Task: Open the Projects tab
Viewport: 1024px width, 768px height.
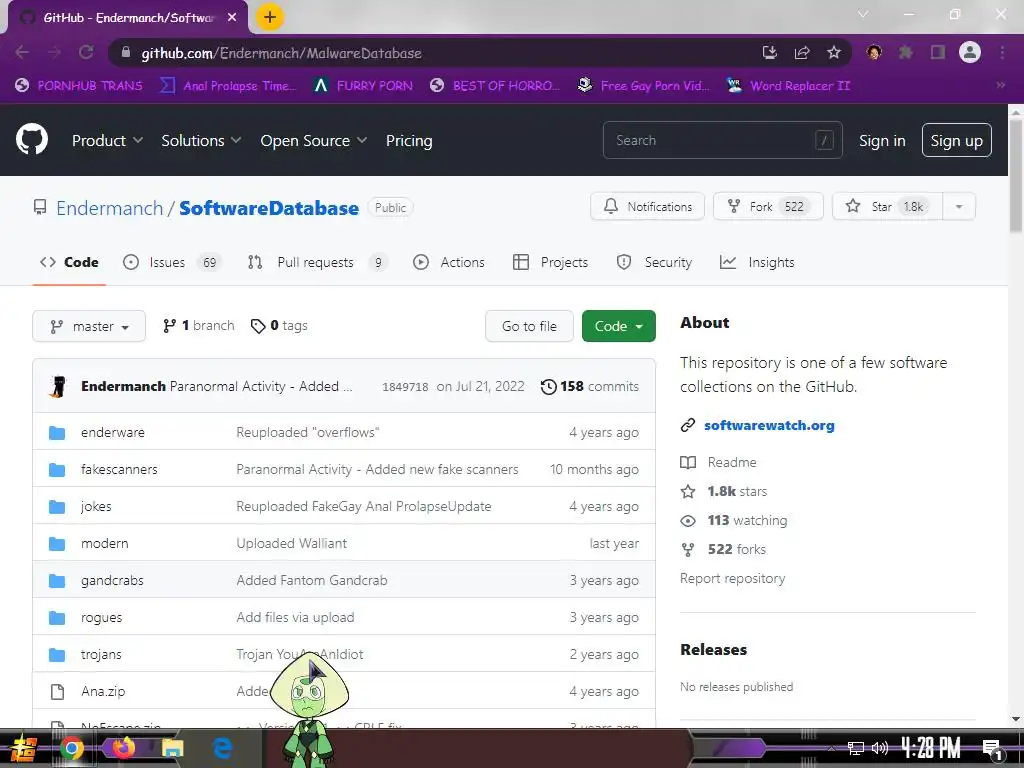Action: [551, 262]
